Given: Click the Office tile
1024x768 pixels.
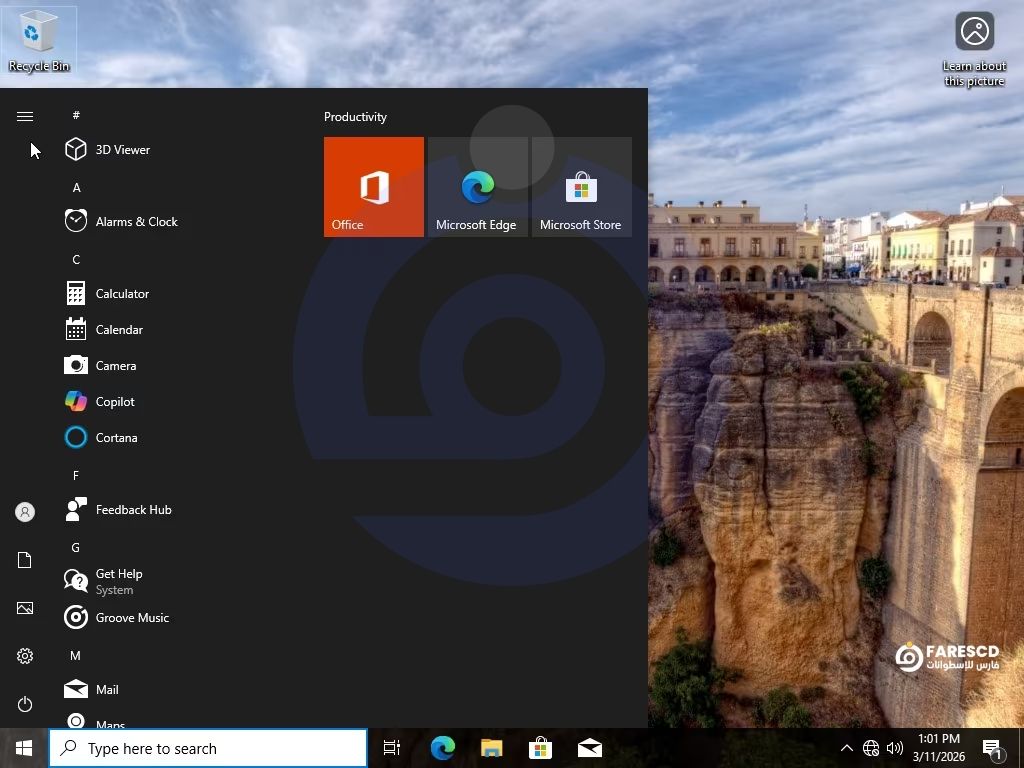Looking at the screenshot, I should click(x=374, y=187).
